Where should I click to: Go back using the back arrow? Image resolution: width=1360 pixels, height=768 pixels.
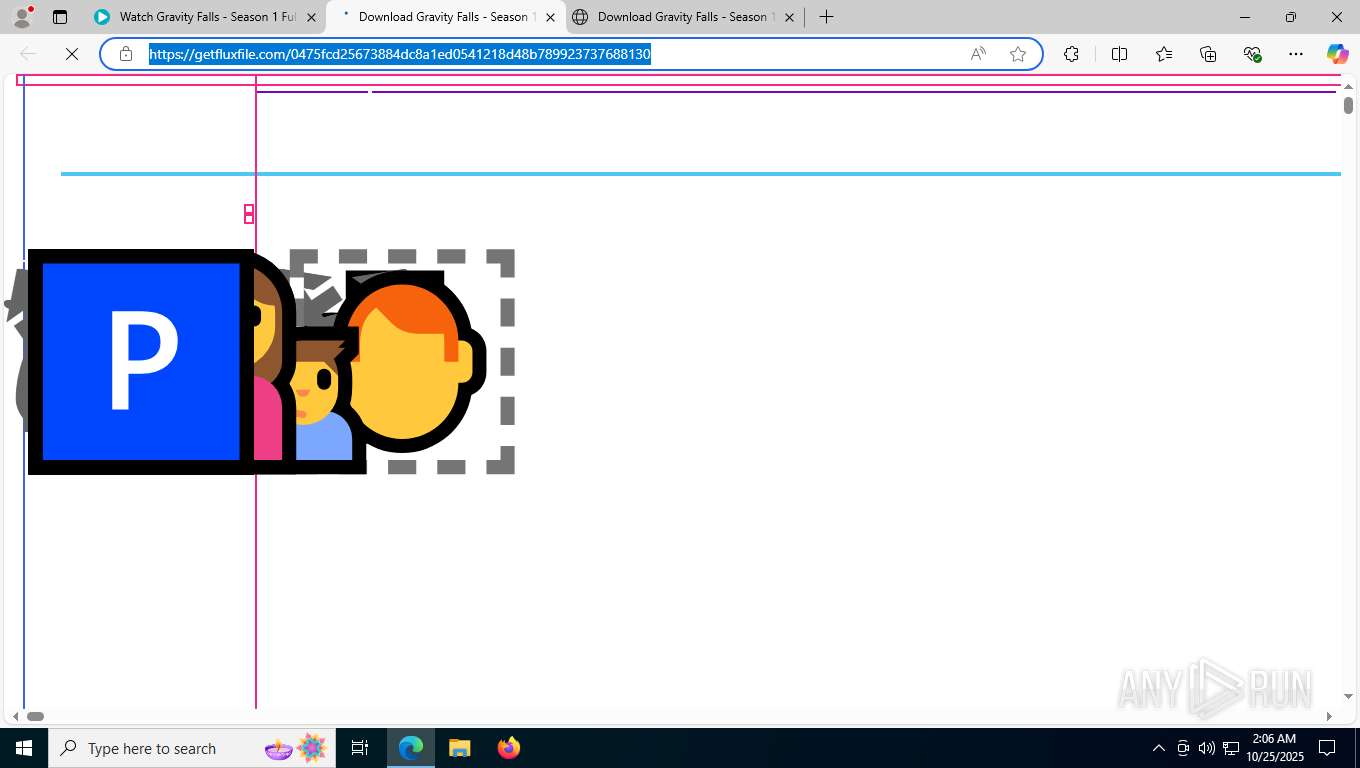28,54
